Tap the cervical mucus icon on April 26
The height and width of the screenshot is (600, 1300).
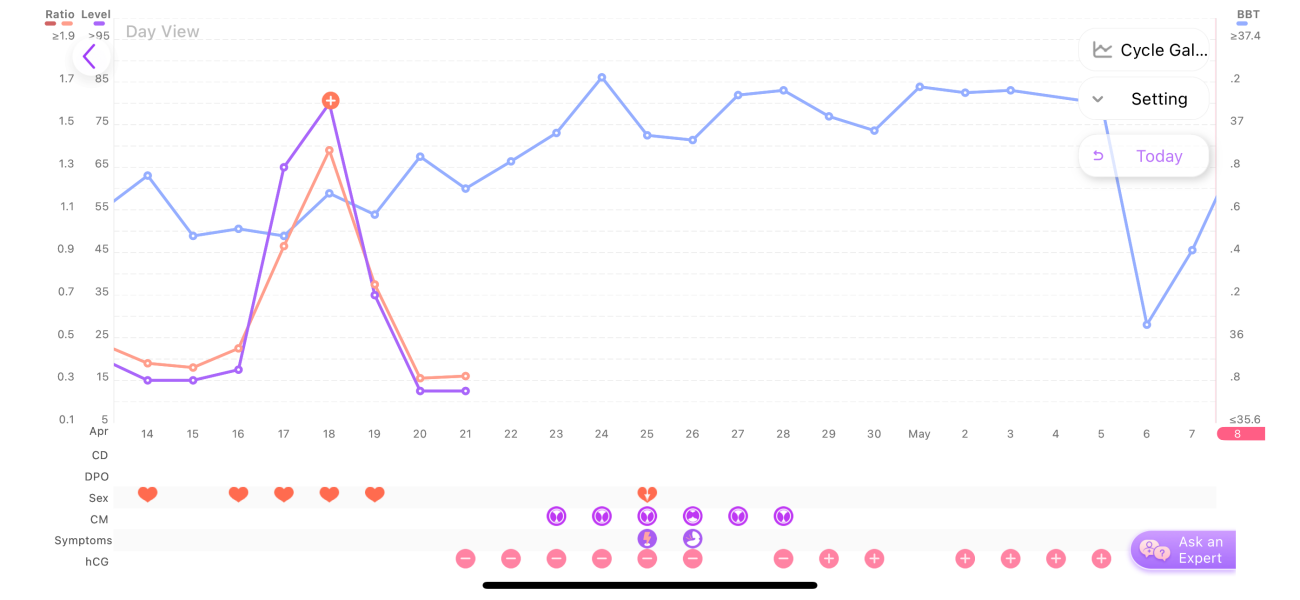click(692, 516)
